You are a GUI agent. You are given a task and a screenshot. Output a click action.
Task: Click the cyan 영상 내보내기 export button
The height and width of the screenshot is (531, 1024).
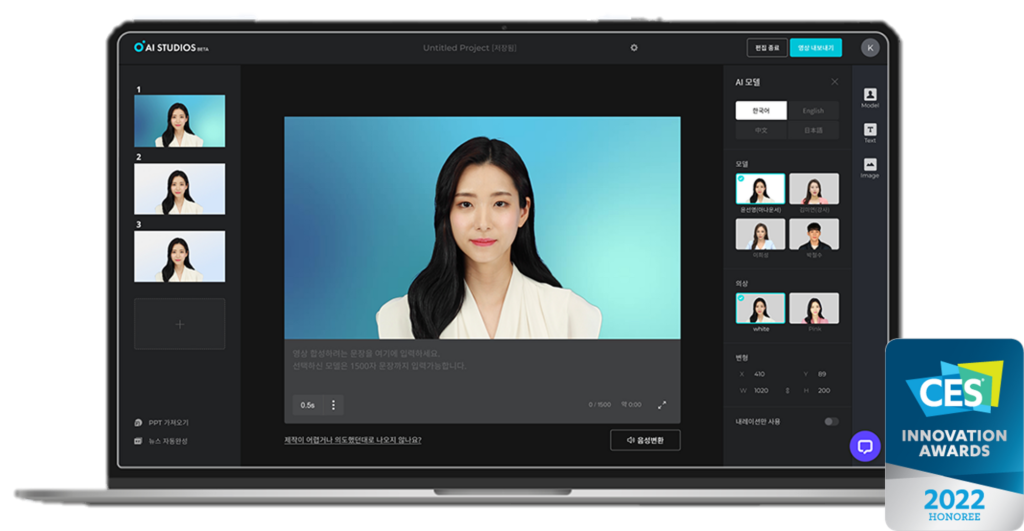(x=816, y=48)
